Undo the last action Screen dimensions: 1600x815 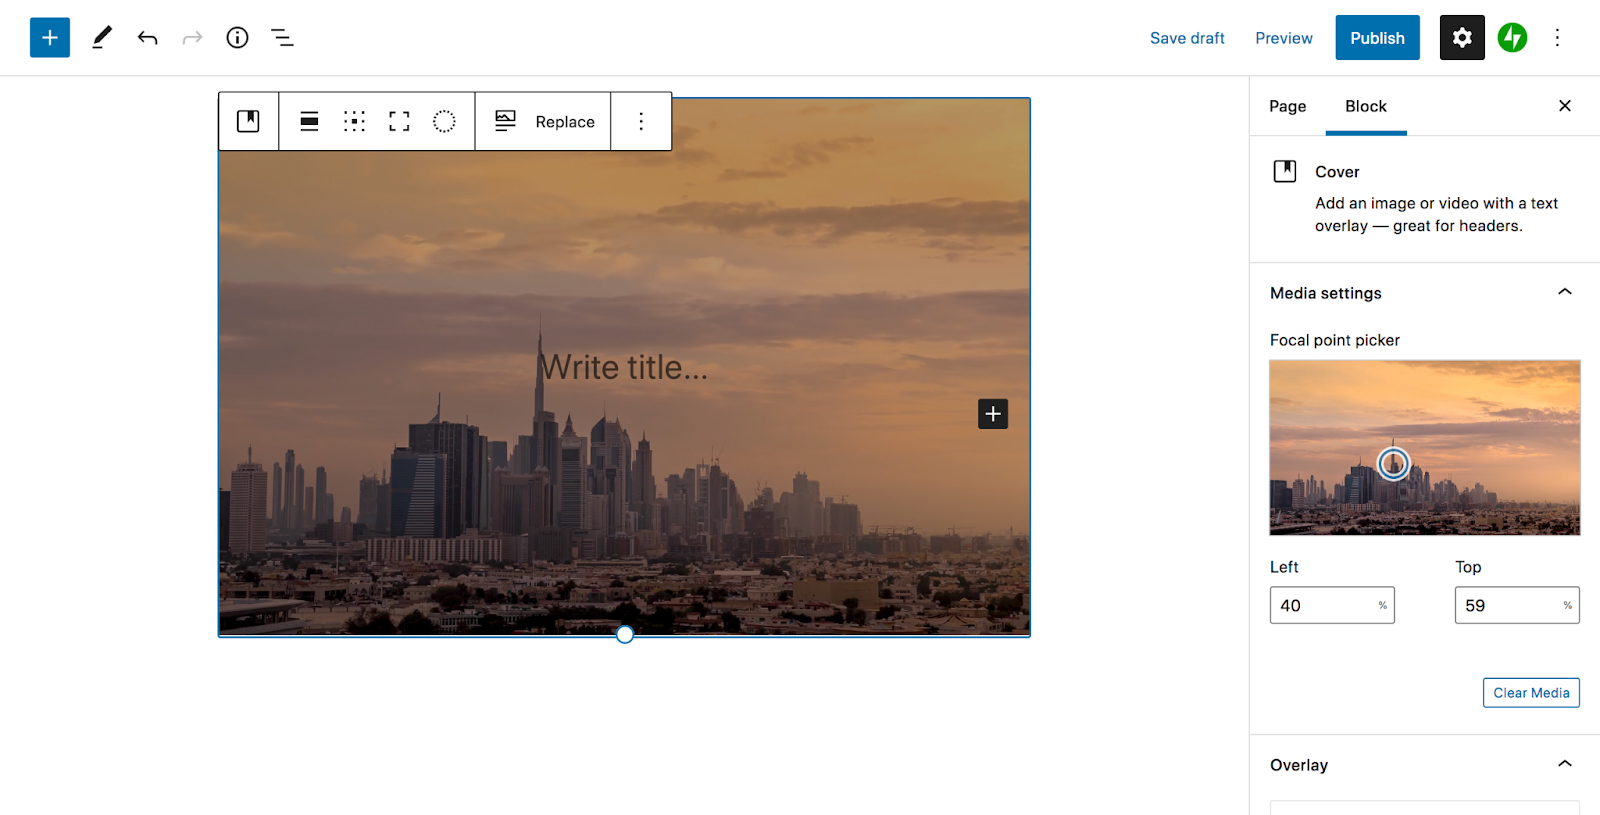[x=148, y=38]
